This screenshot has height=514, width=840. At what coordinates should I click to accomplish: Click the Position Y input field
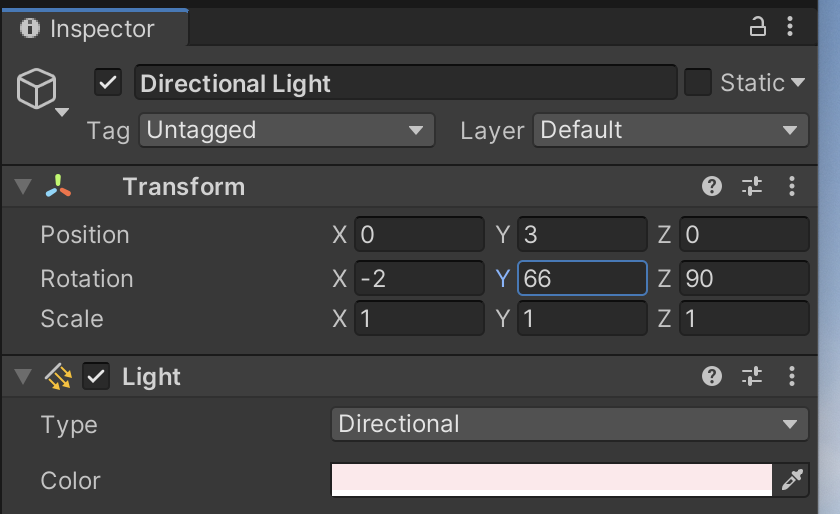[x=582, y=235]
